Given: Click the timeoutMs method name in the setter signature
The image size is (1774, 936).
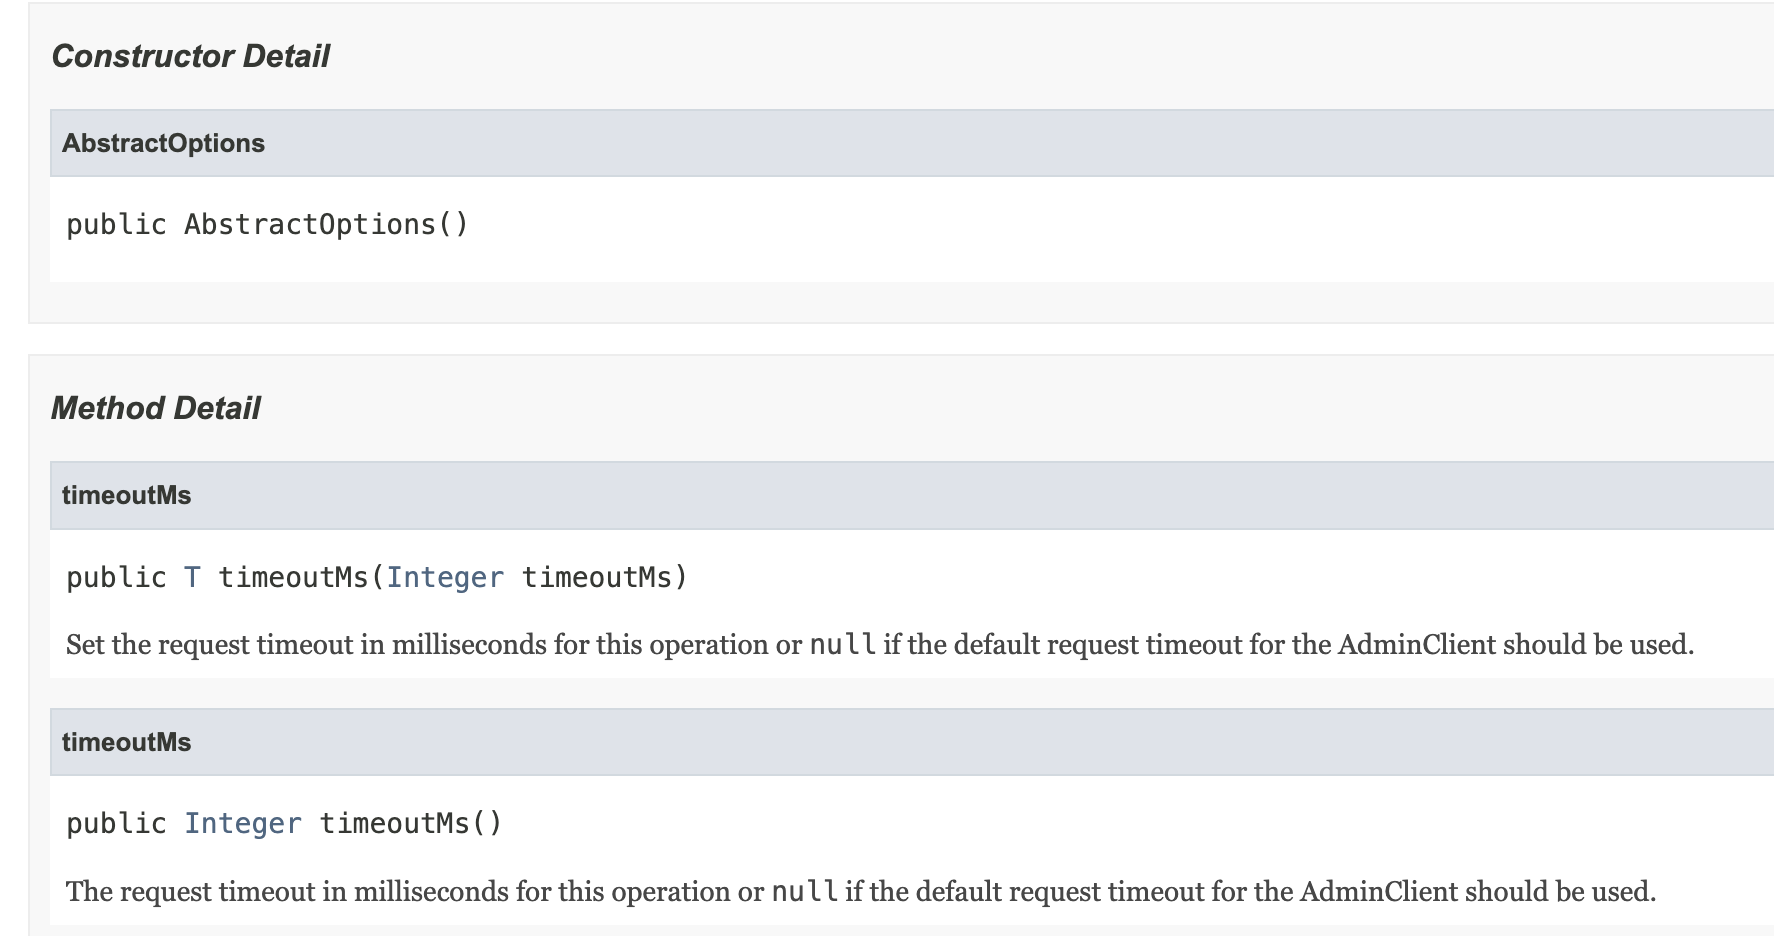Looking at the screenshot, I should [293, 577].
